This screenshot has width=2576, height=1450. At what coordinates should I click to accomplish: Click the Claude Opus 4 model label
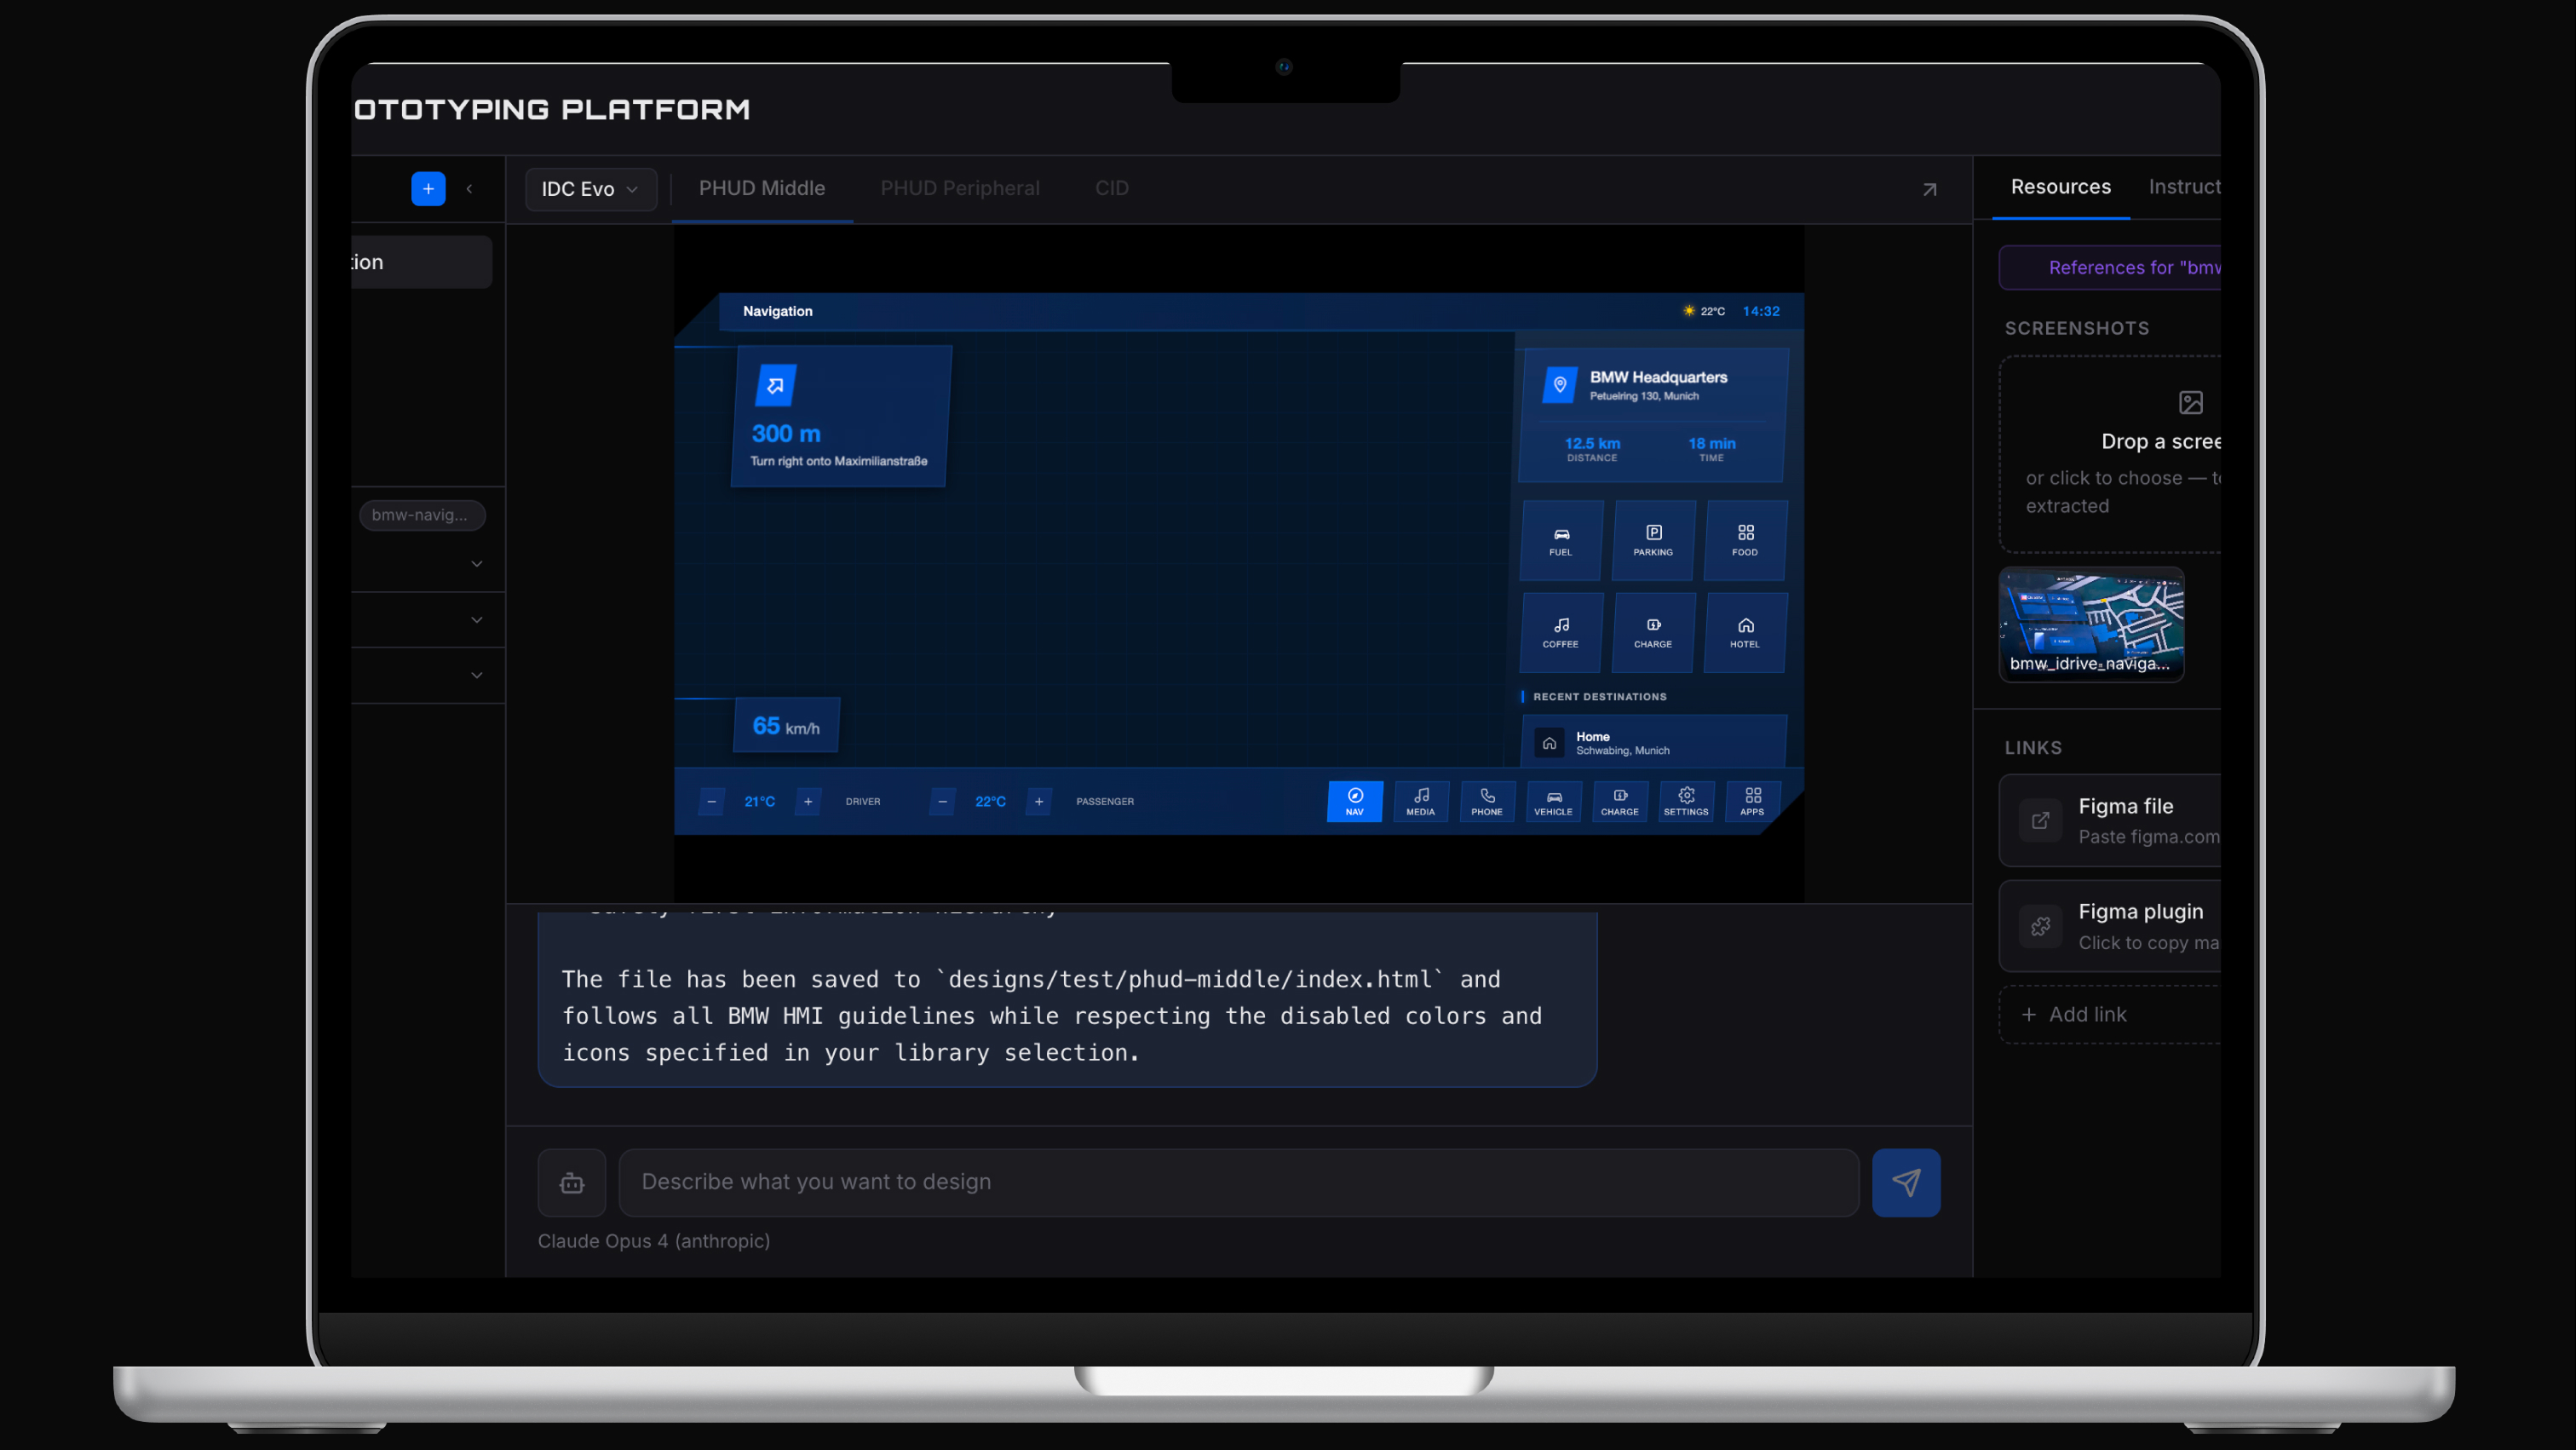coord(654,1241)
